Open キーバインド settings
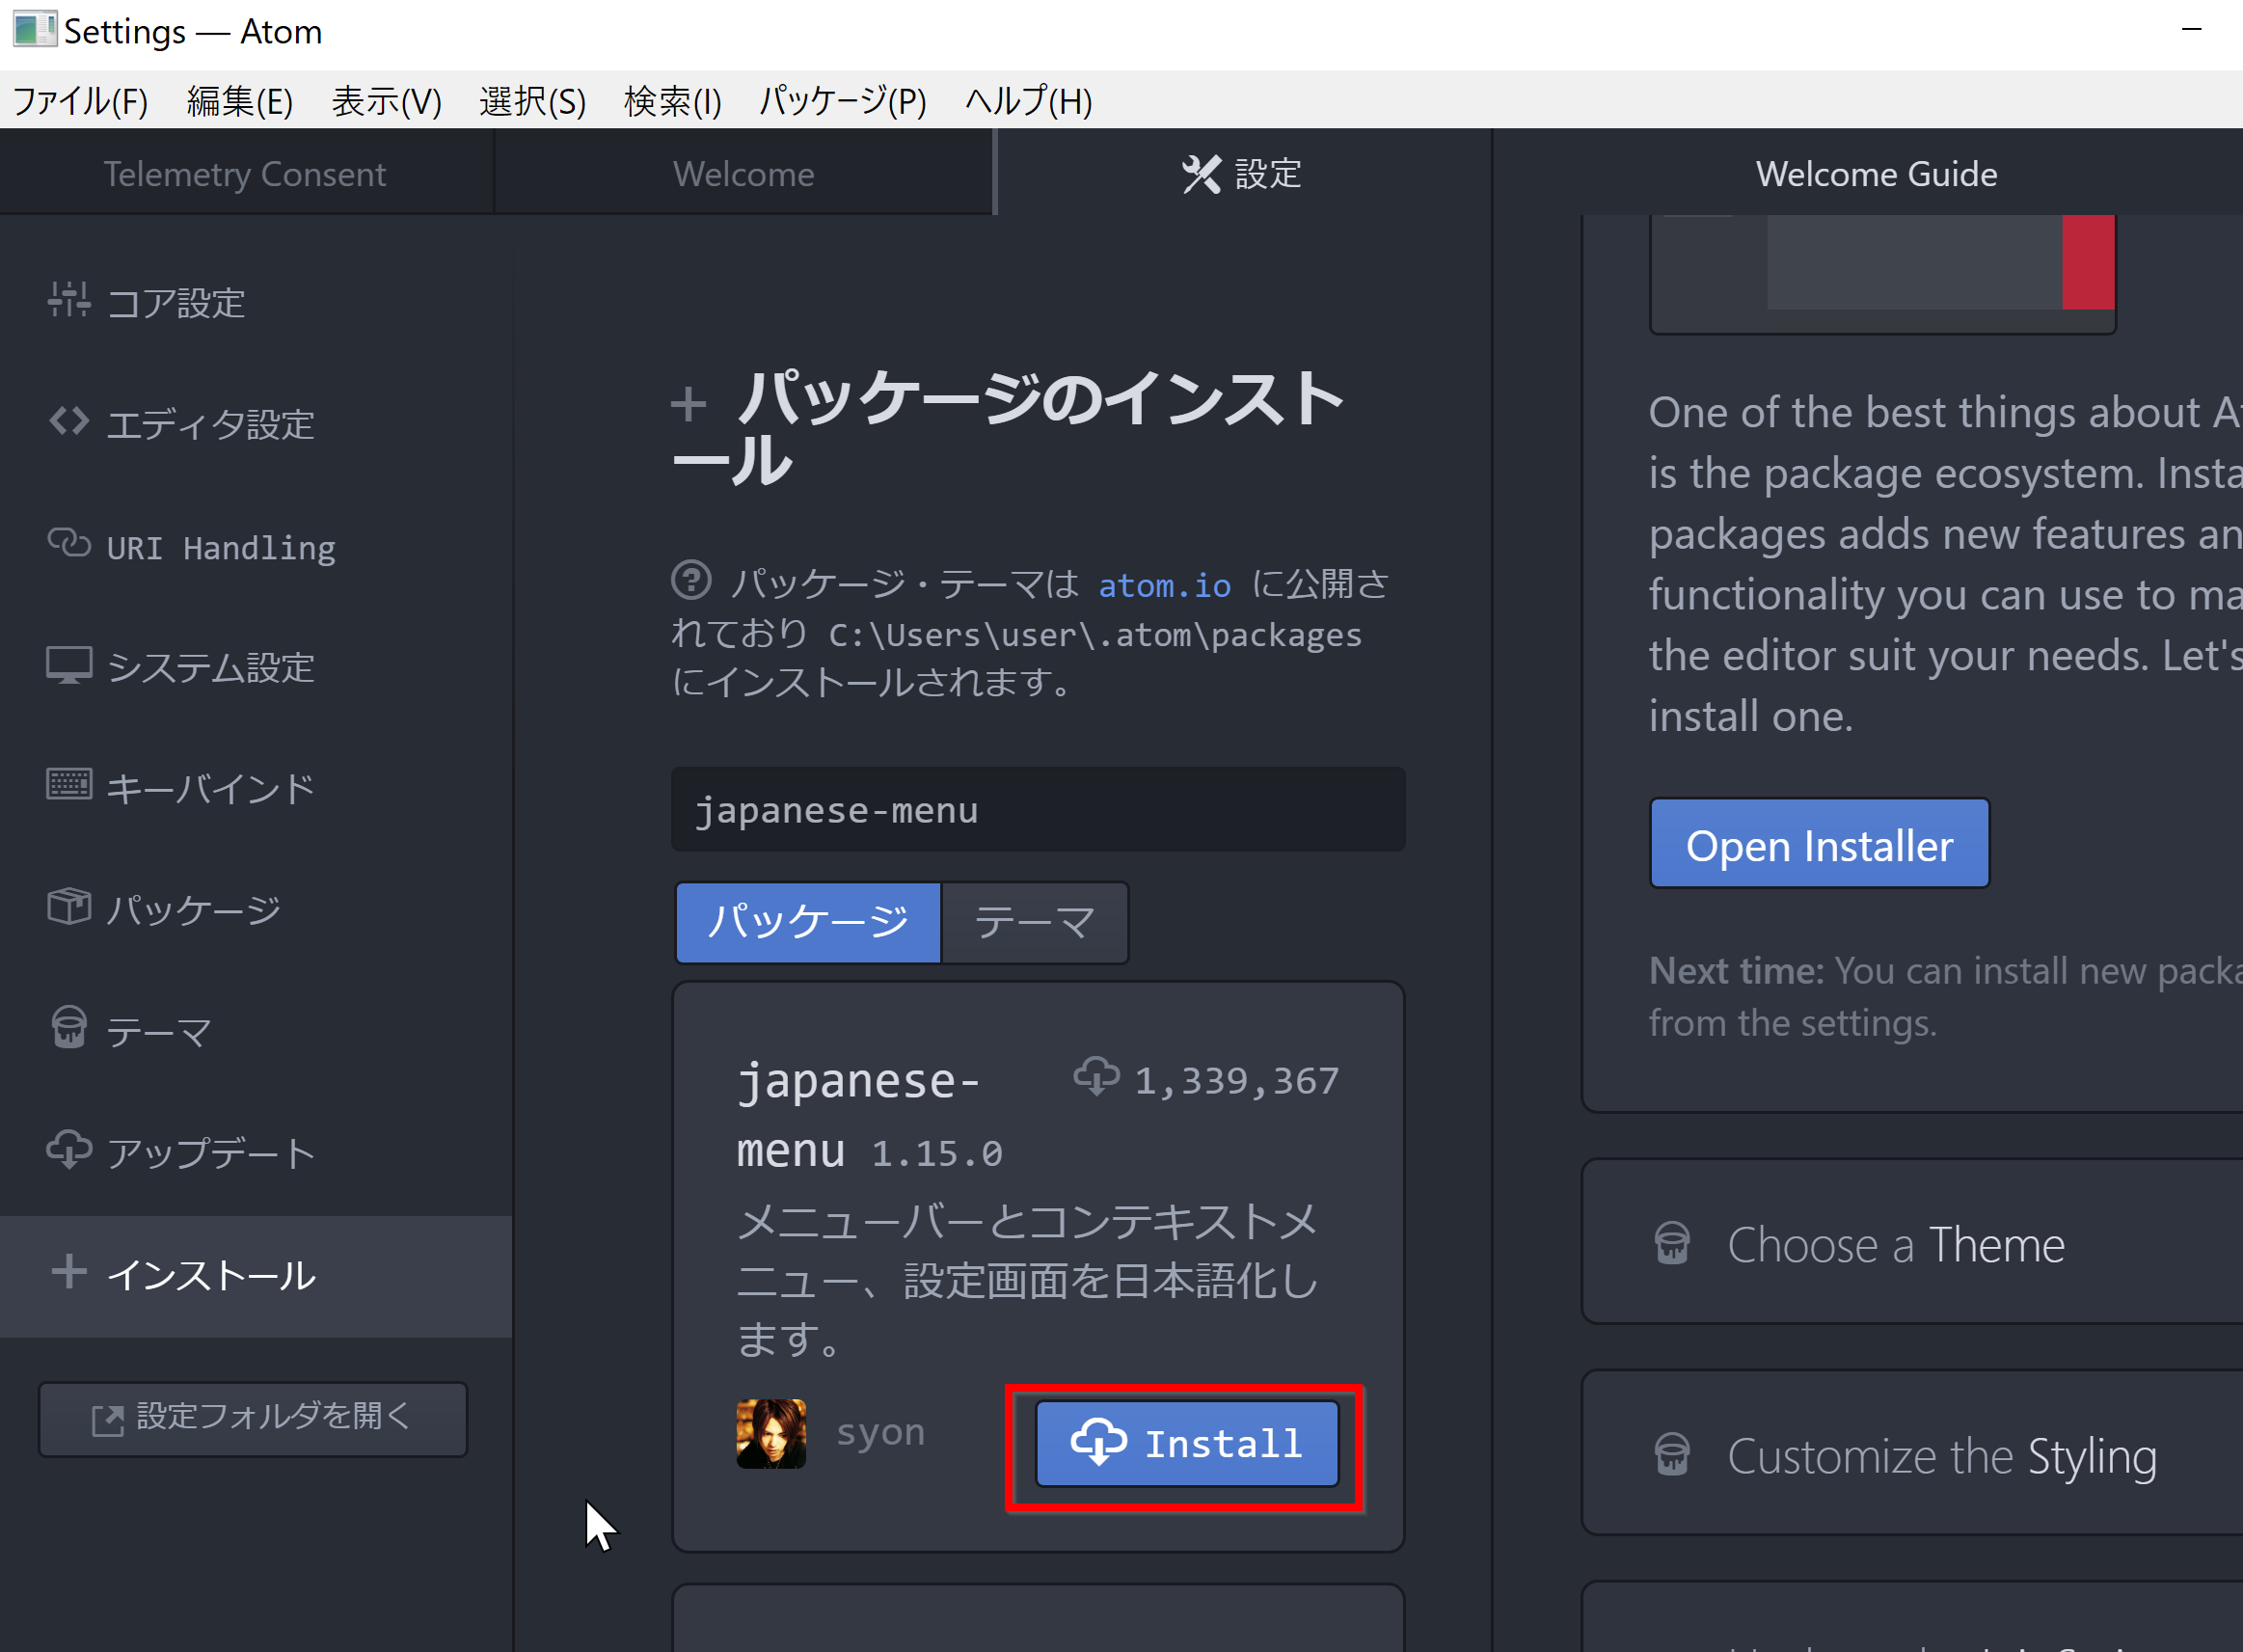Image resolution: width=2243 pixels, height=1652 pixels. coord(255,789)
